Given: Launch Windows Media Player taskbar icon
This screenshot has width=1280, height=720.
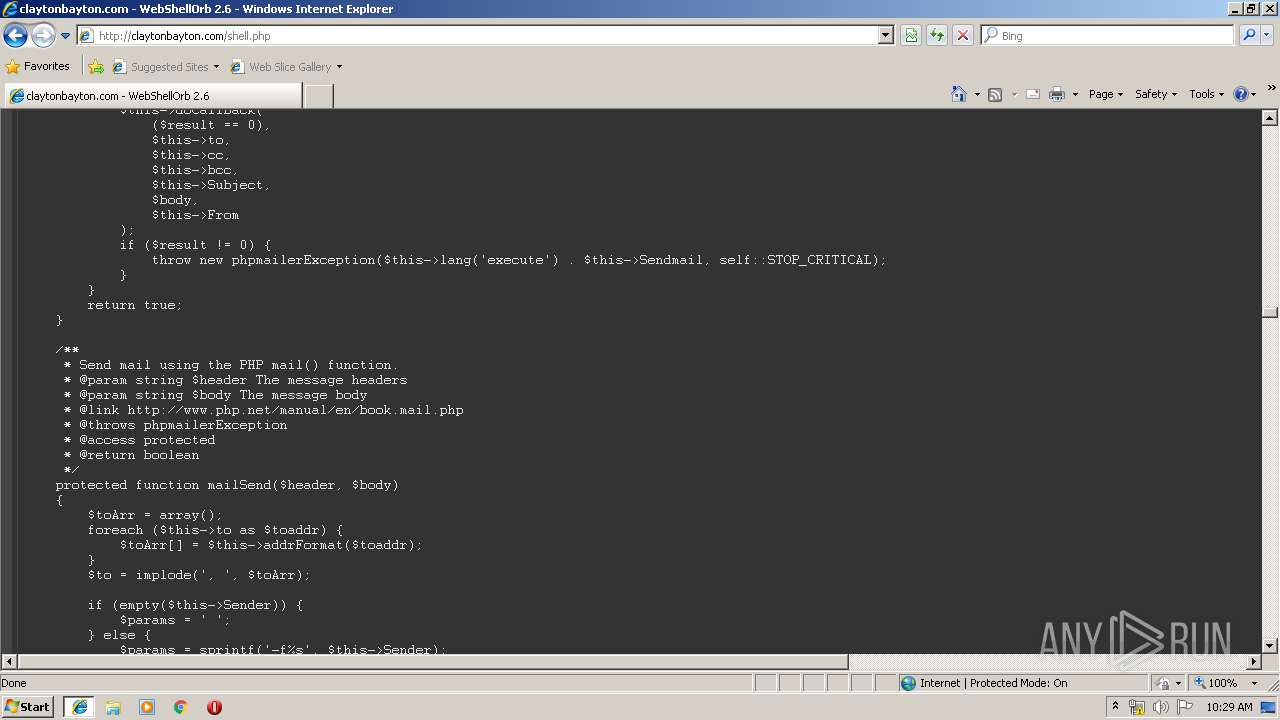Looking at the screenshot, I should pos(147,707).
